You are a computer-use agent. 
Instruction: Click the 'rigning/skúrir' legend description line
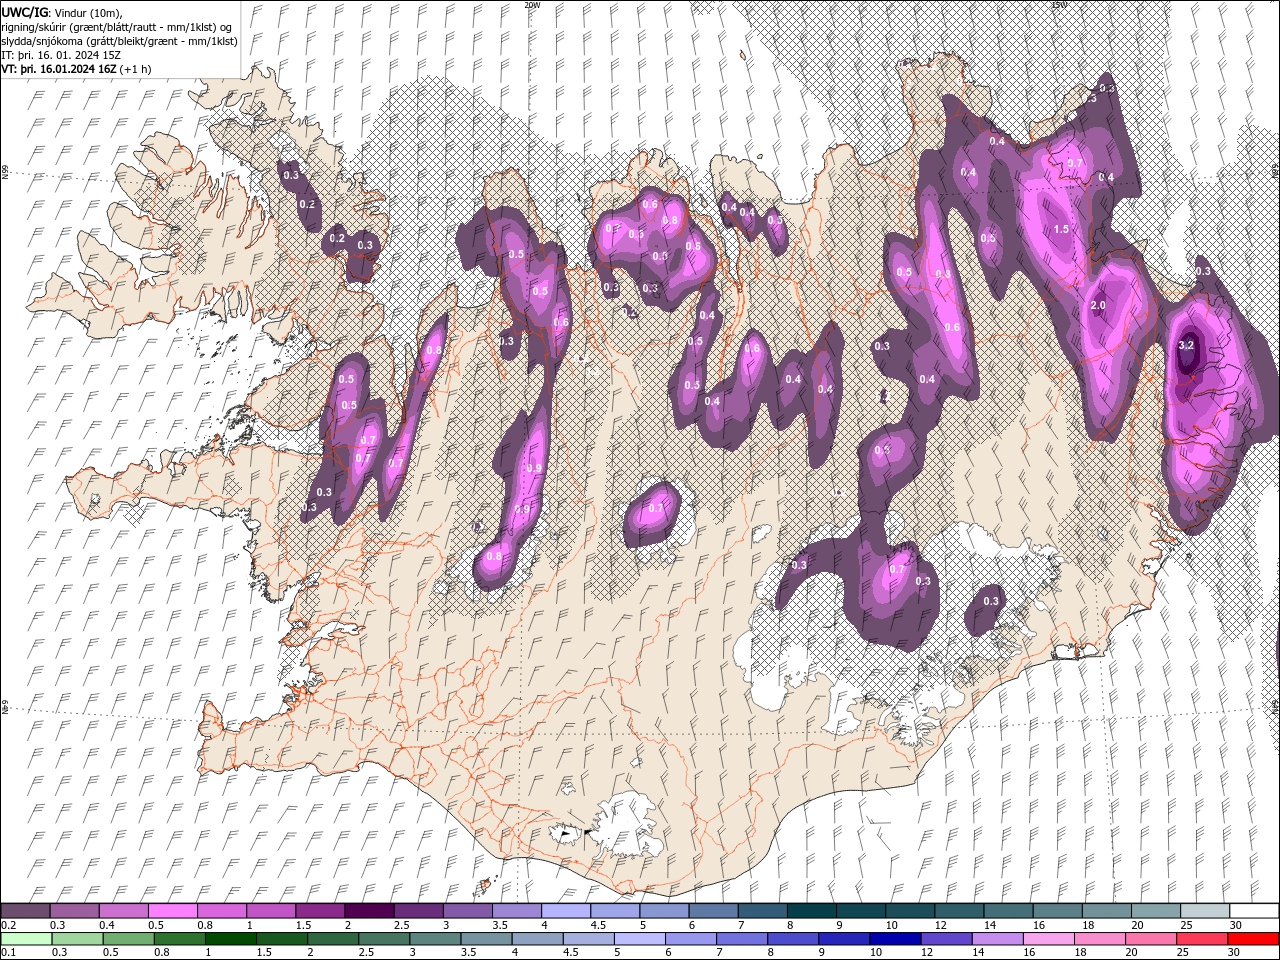(117, 27)
